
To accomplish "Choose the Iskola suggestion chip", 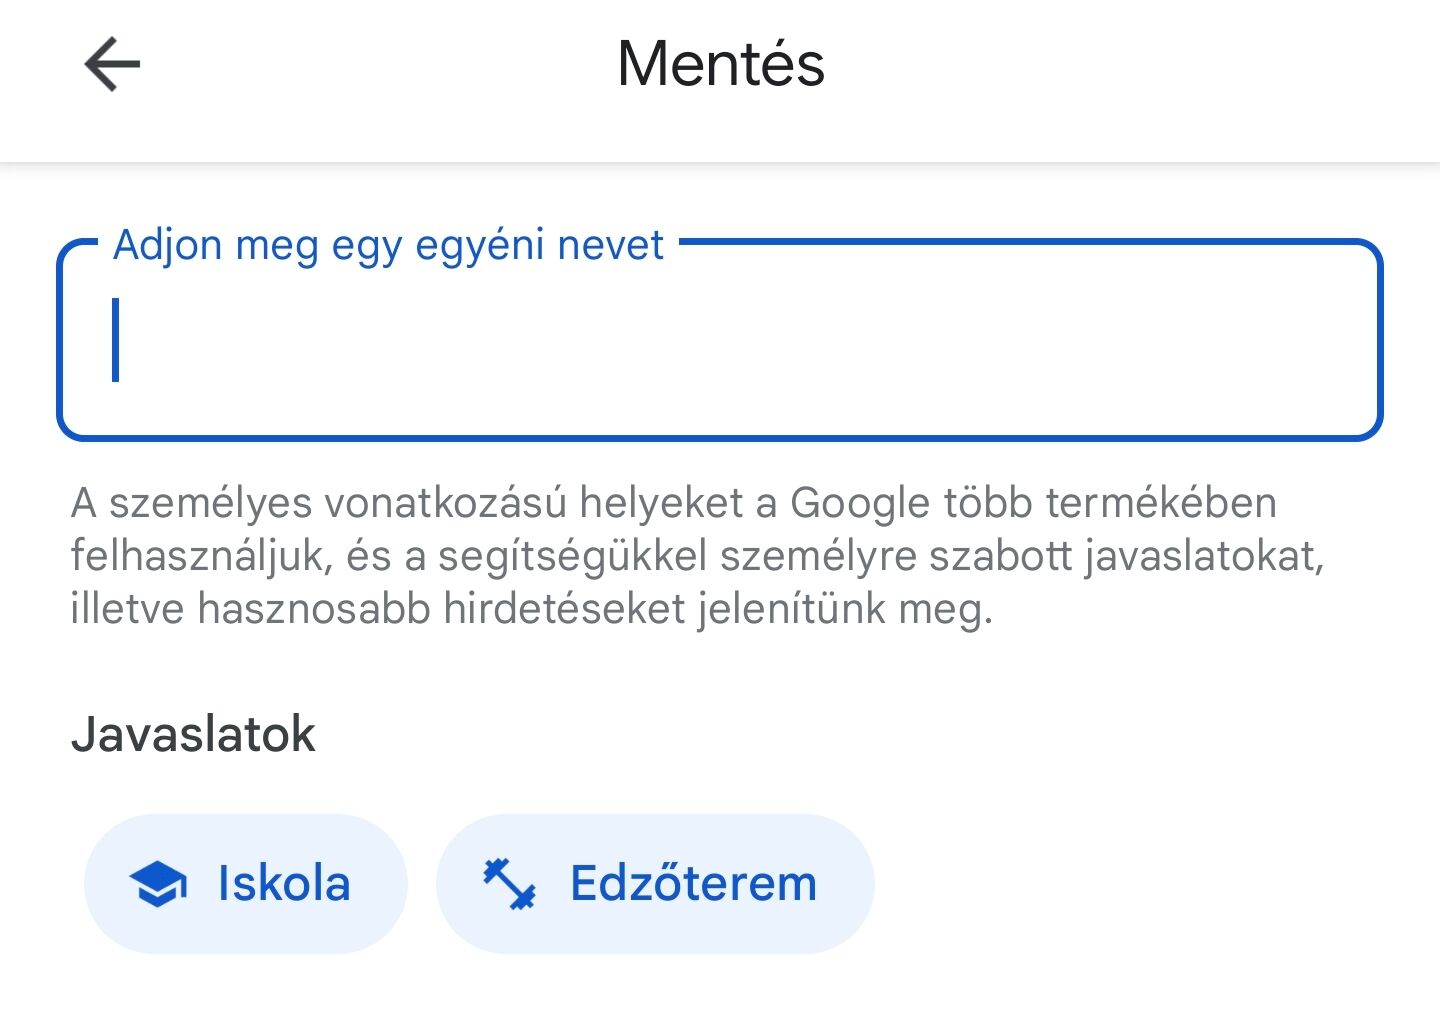I will [x=246, y=884].
